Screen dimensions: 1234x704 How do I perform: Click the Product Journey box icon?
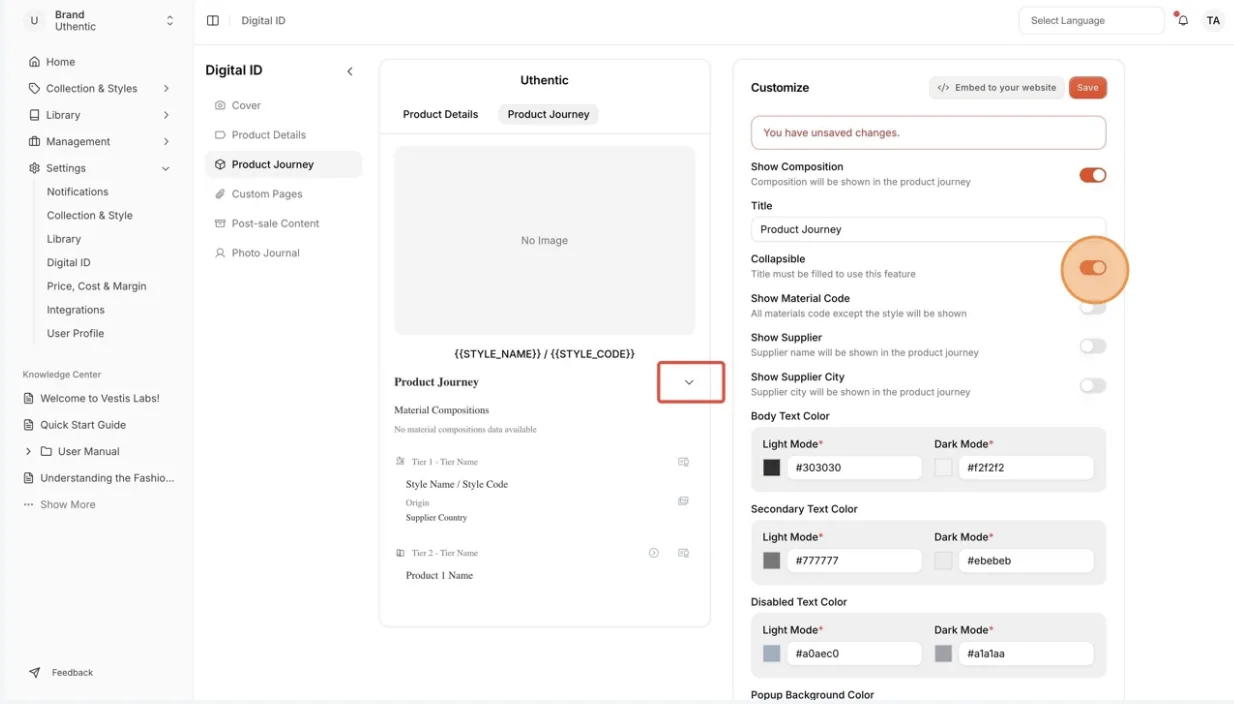[x=220, y=164]
